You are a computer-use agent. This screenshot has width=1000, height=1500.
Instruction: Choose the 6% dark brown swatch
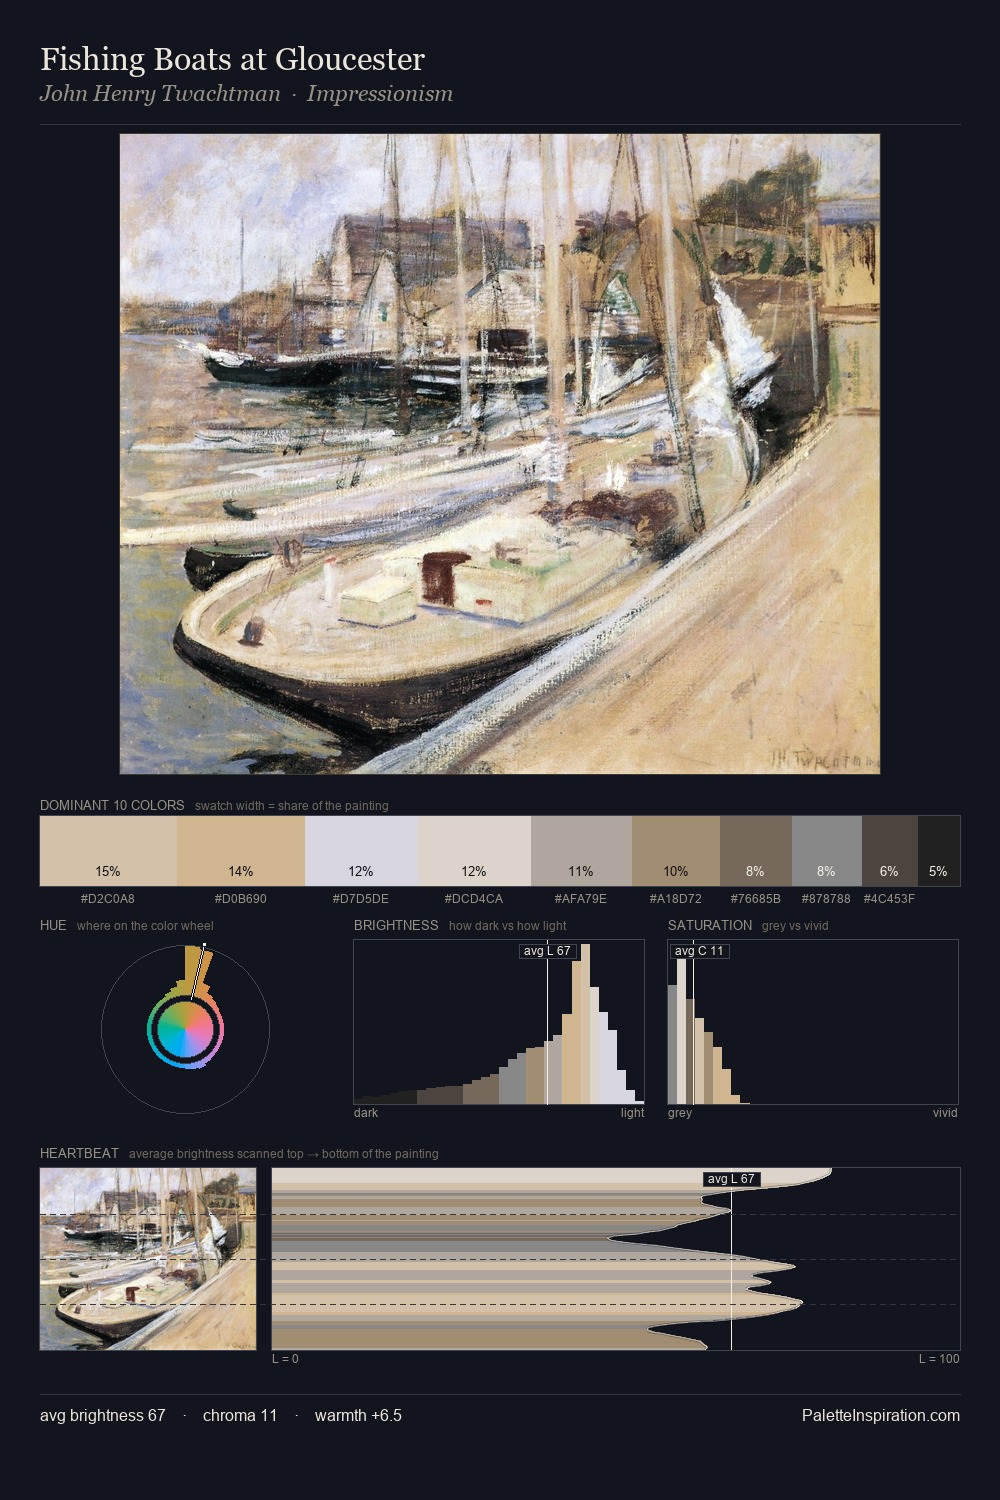[889, 851]
